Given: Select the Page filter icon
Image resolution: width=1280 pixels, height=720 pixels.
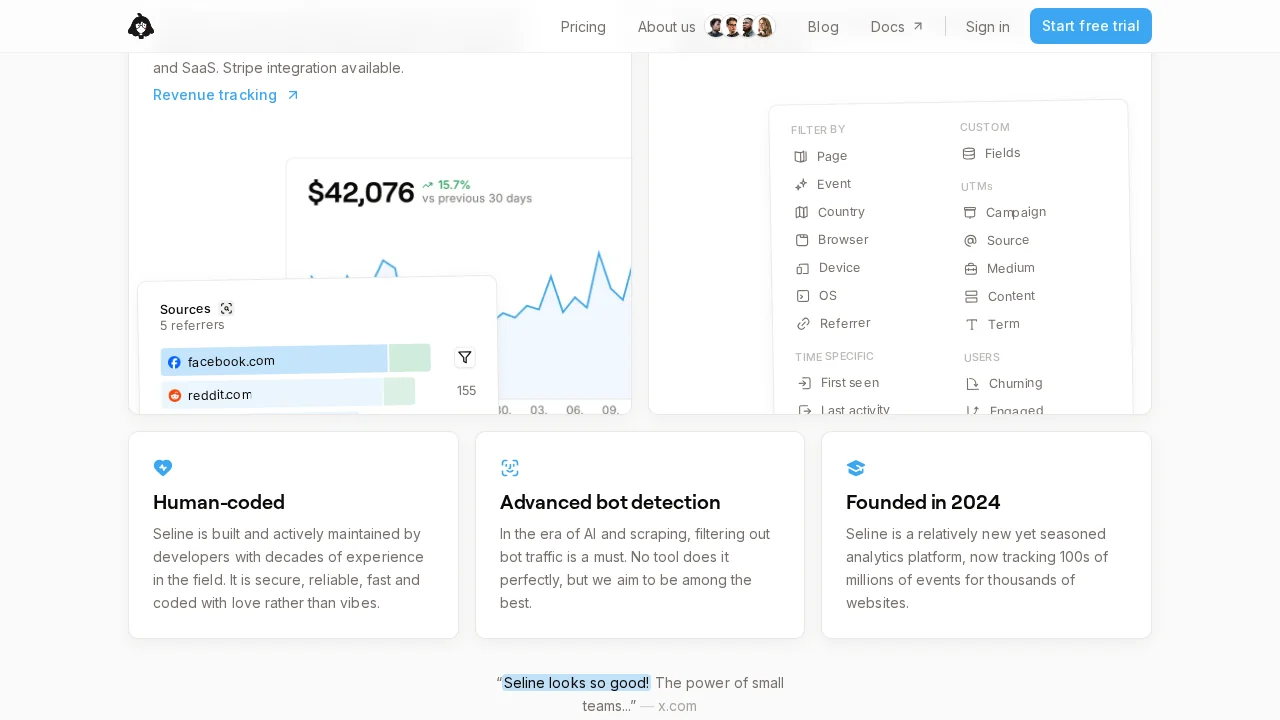Looking at the screenshot, I should (801, 156).
